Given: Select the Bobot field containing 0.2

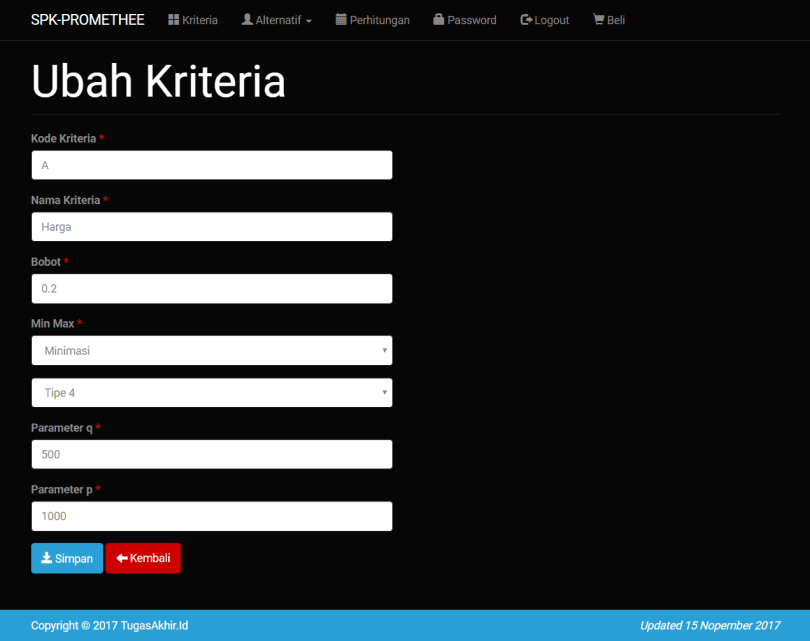Looking at the screenshot, I should [x=211, y=288].
